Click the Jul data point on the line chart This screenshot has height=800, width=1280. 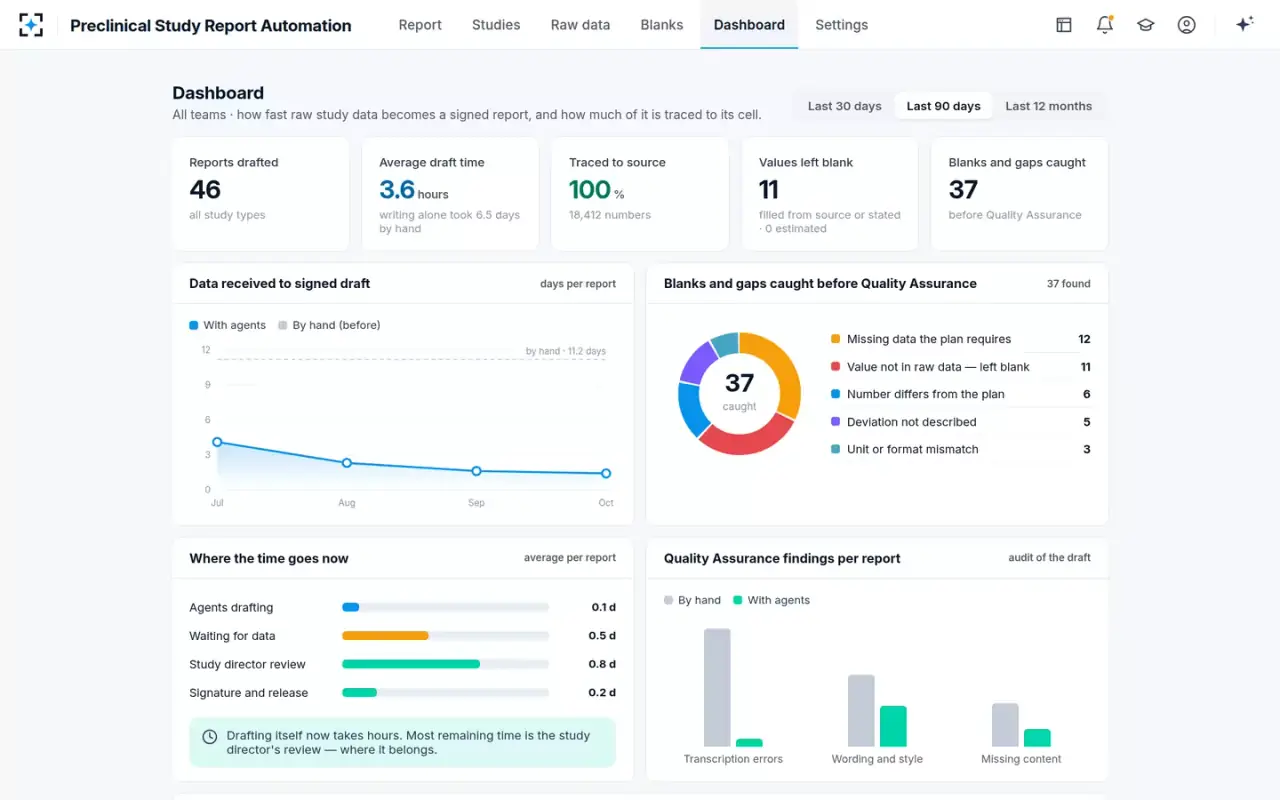pos(217,442)
